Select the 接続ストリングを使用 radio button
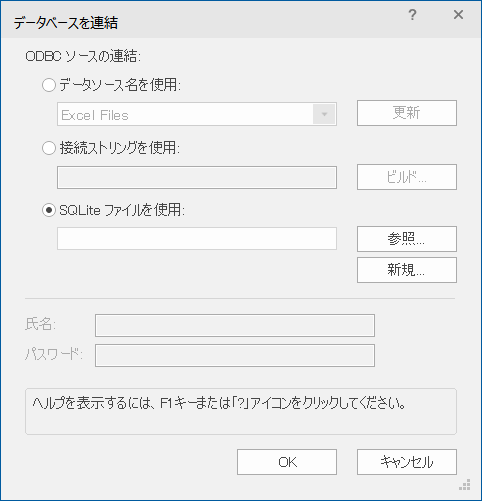 (x=49, y=148)
